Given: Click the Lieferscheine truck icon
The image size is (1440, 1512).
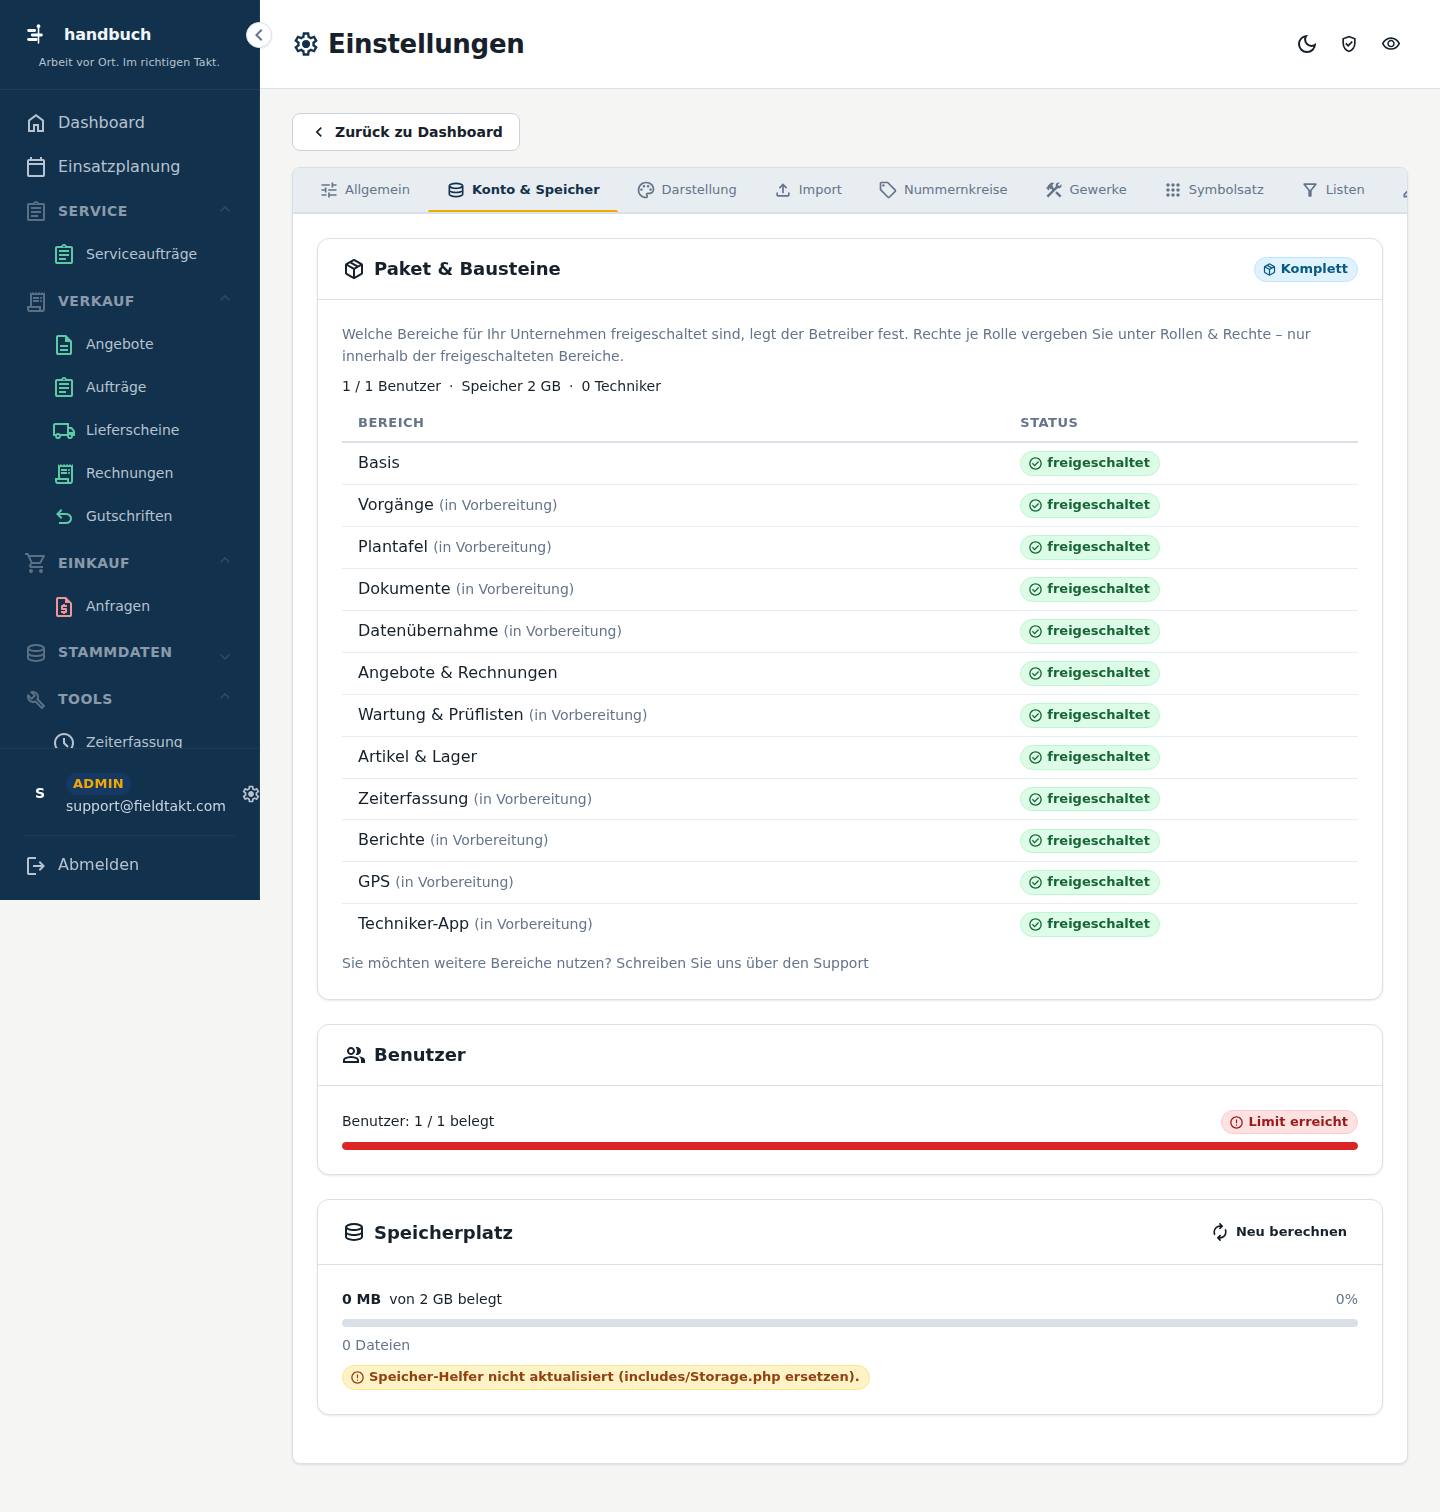Looking at the screenshot, I should [x=64, y=431].
